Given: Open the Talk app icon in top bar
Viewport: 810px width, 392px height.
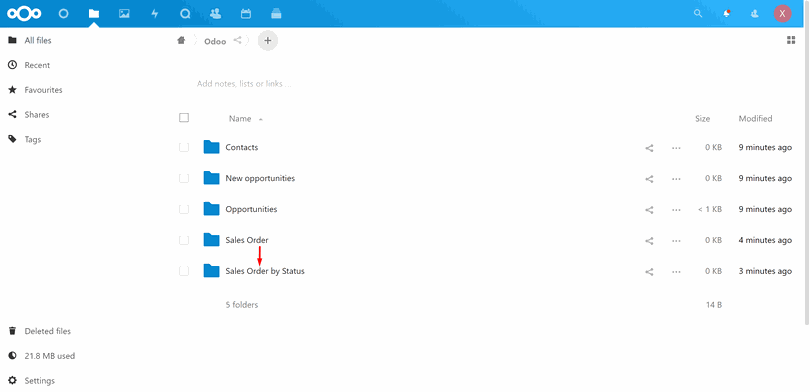Looking at the screenshot, I should [x=185, y=14].
